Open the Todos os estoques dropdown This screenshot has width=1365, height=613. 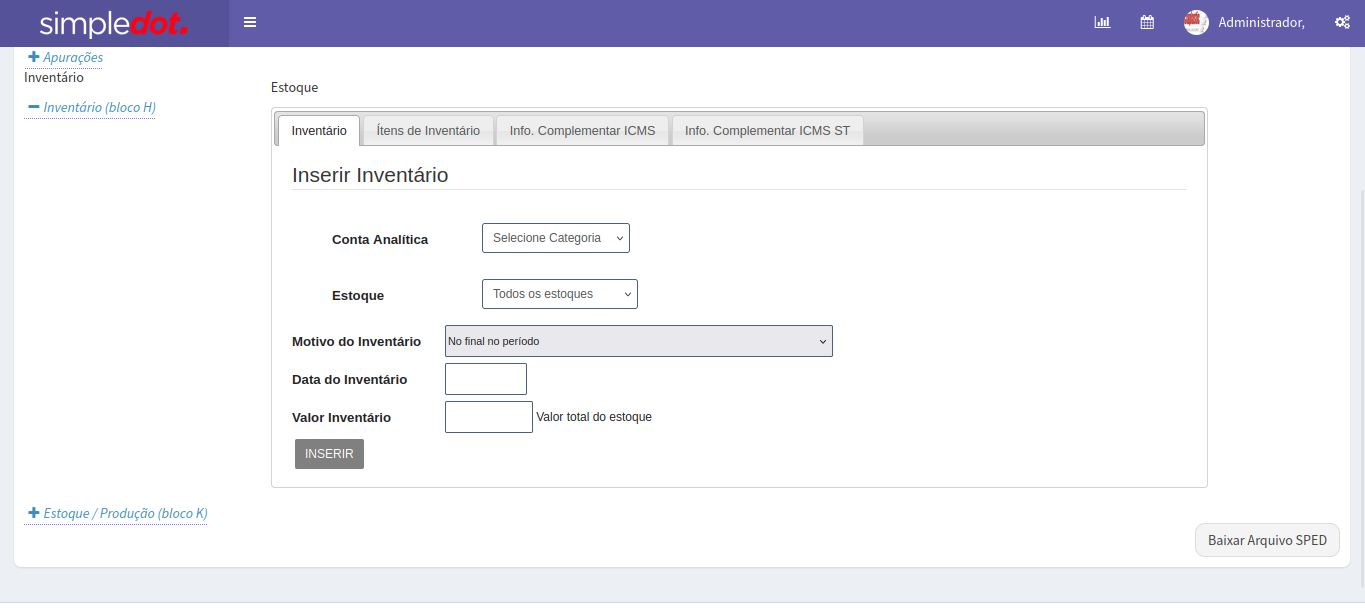click(559, 294)
